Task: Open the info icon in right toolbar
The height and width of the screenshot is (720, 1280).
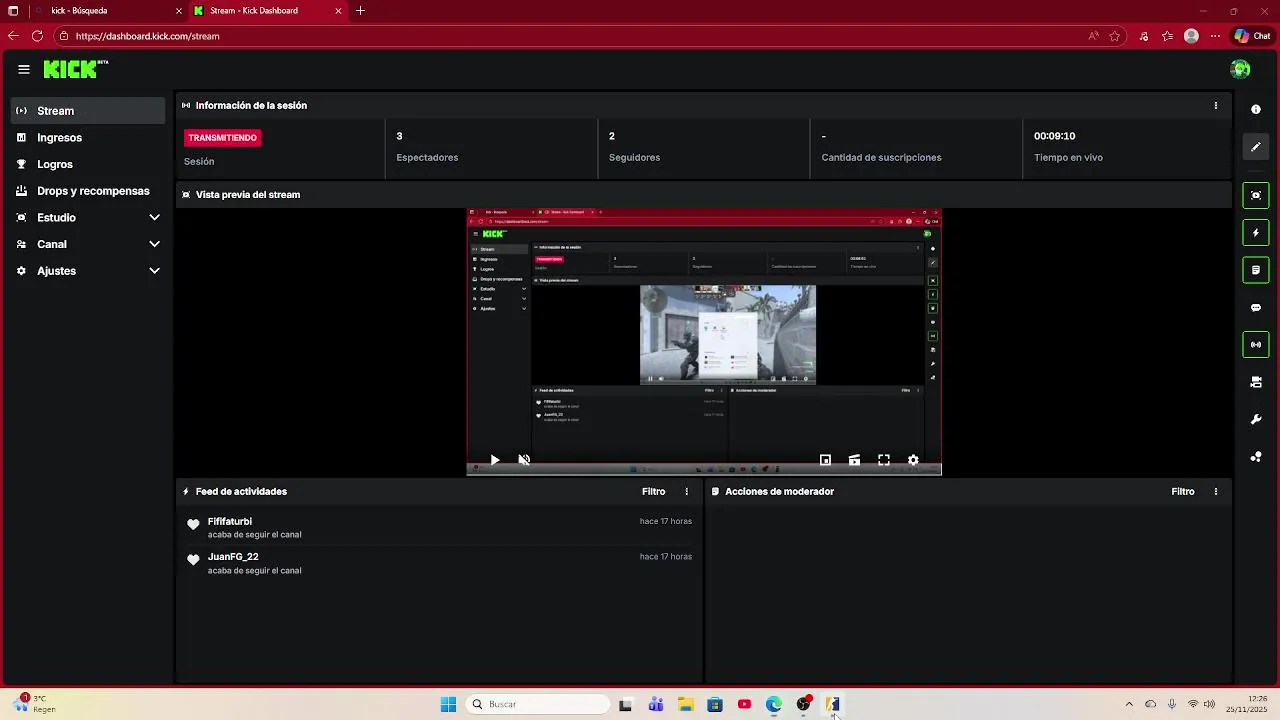Action: point(1256,109)
